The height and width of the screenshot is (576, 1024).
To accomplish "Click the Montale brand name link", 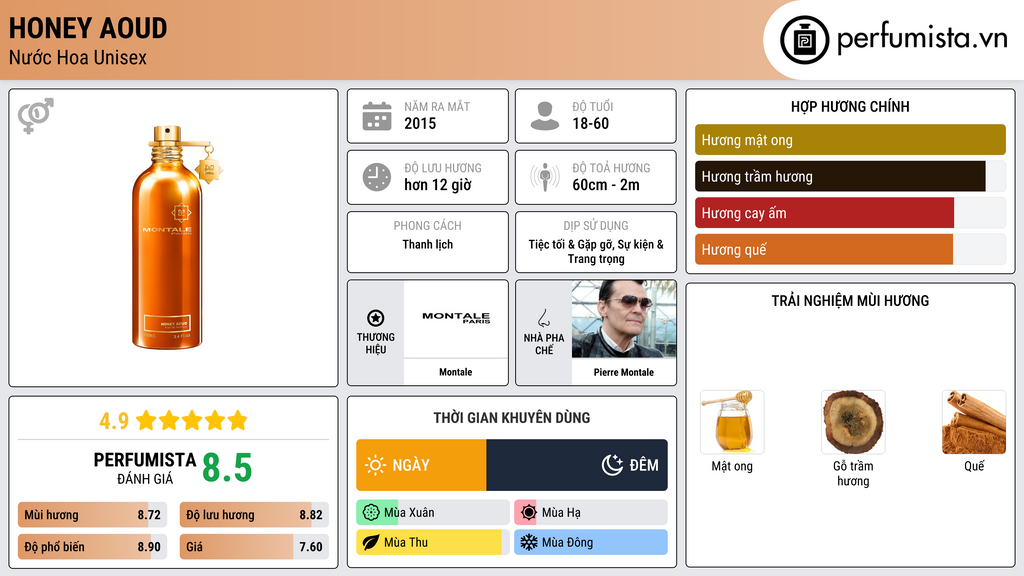I will [455, 372].
